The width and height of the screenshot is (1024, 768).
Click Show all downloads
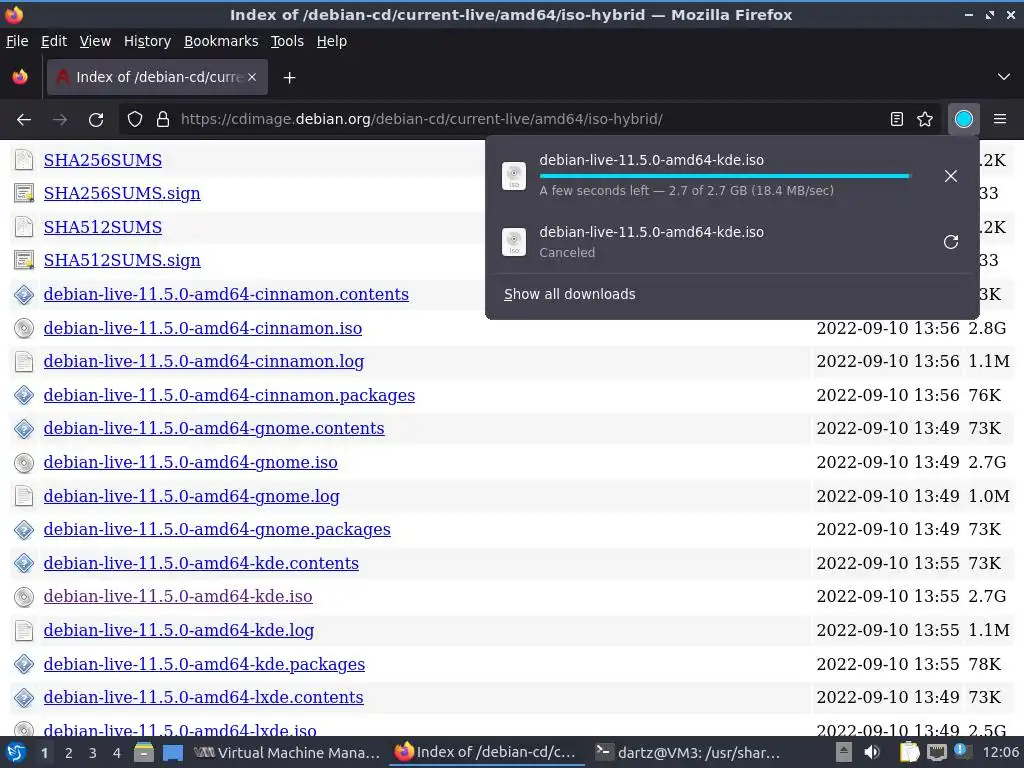click(x=569, y=295)
